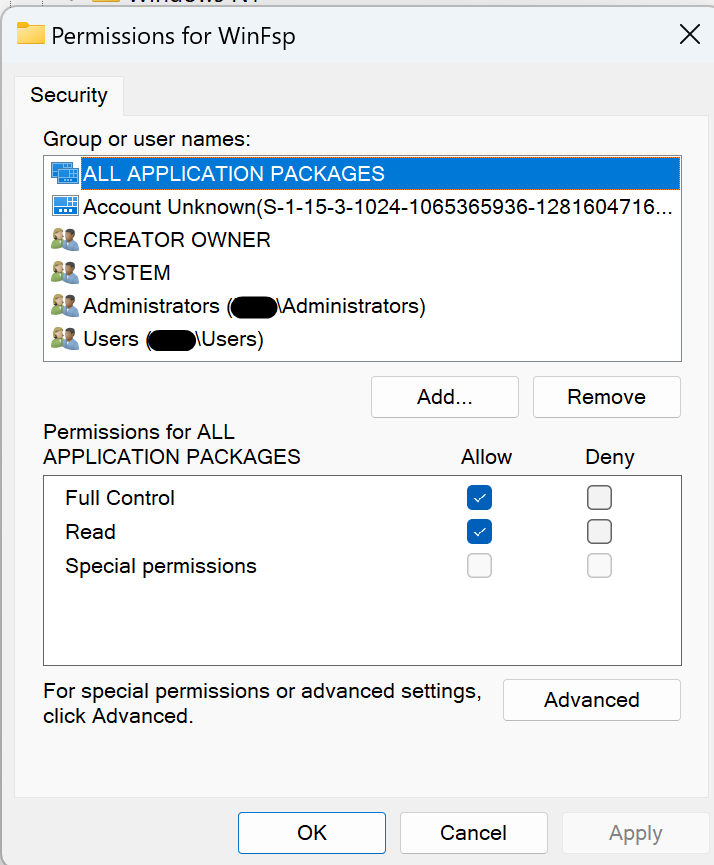Open Advanced security settings
The image size is (714, 865).
pos(591,700)
